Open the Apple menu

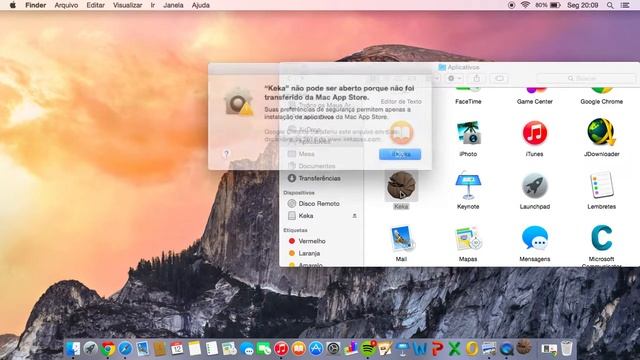click(x=12, y=5)
